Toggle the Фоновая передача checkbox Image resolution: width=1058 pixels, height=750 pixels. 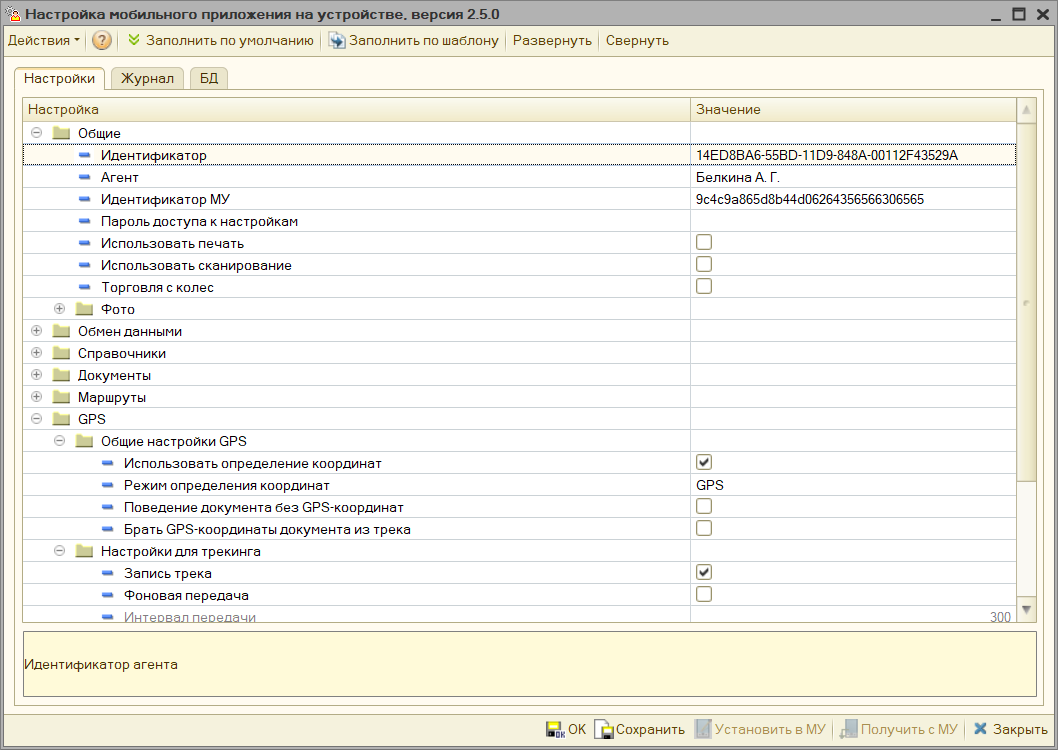coord(704,594)
